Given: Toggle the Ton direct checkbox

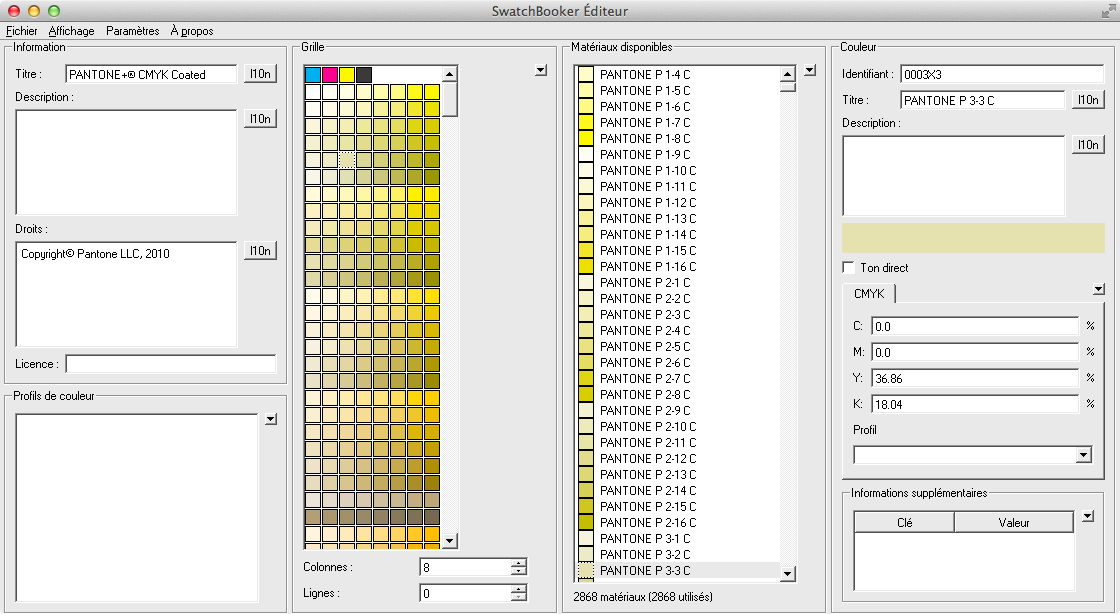Looking at the screenshot, I should [x=849, y=268].
